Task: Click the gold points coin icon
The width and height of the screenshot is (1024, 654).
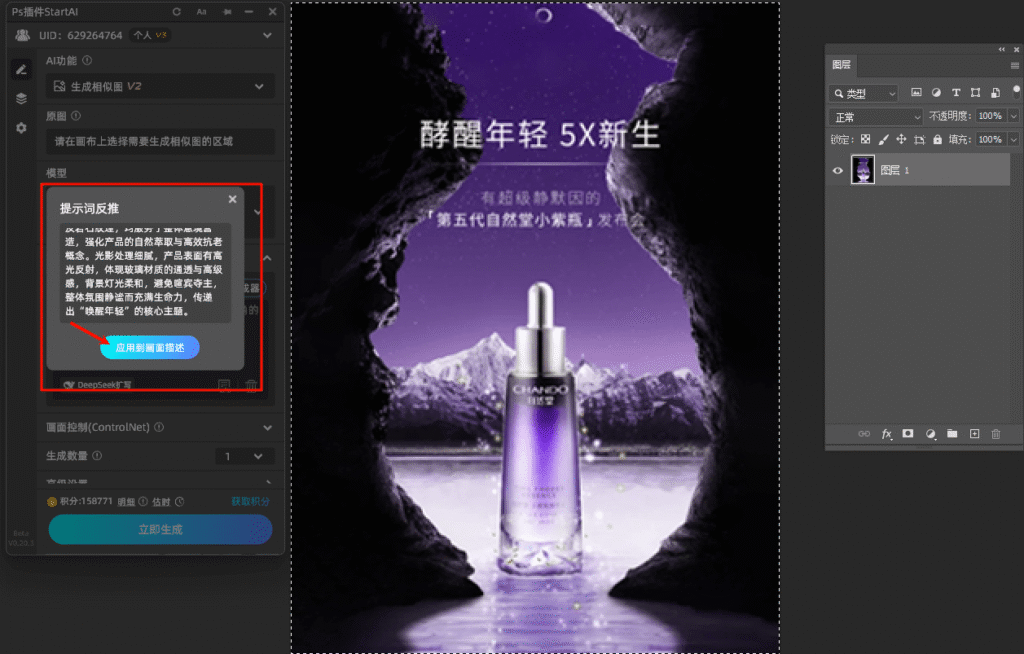Action: (x=52, y=502)
